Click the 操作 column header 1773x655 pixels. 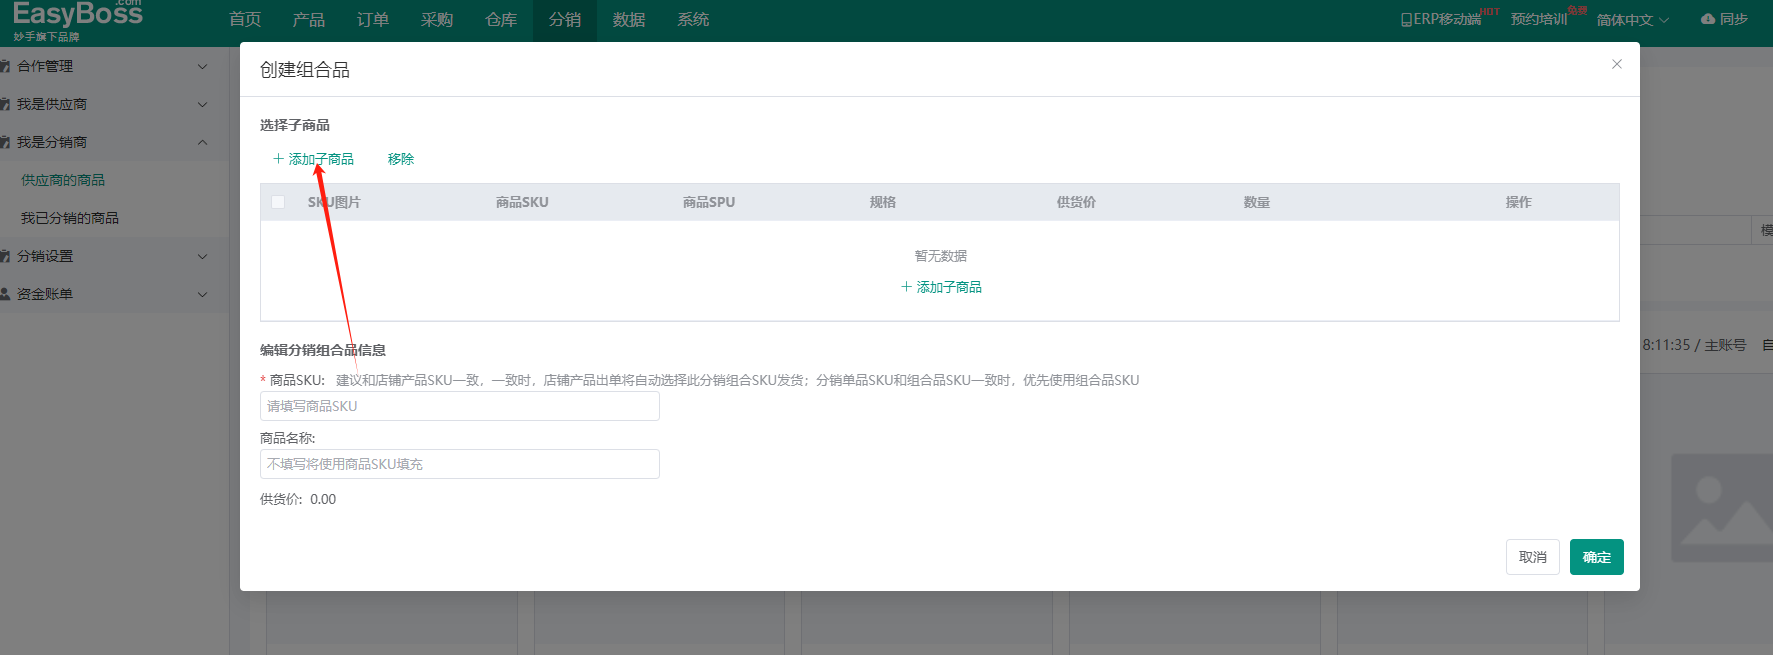[1518, 202]
